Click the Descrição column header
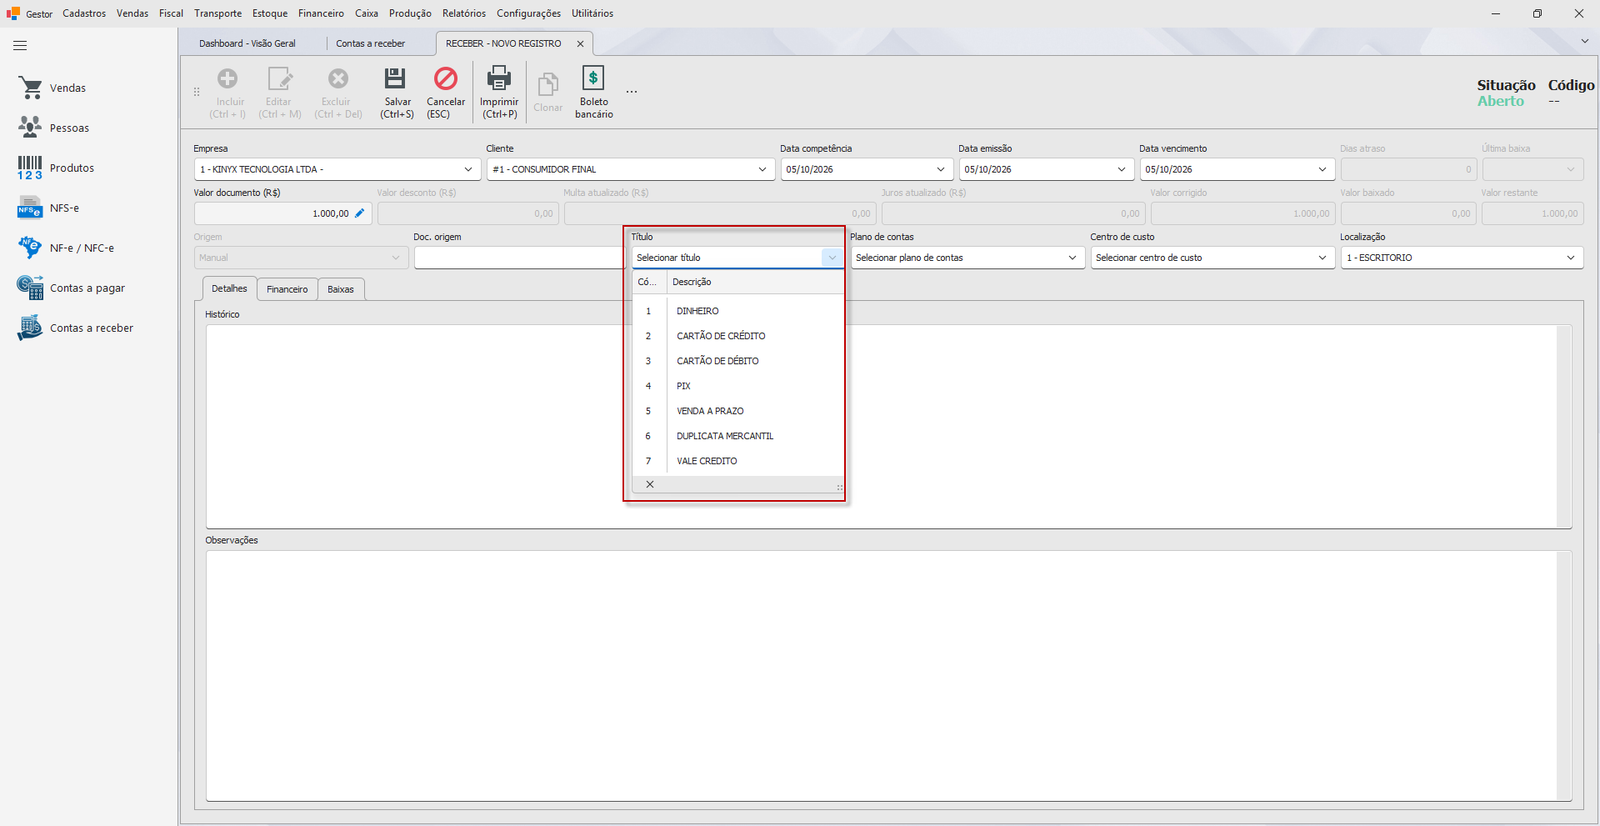Screen dimensions: 1600x826 coord(756,282)
